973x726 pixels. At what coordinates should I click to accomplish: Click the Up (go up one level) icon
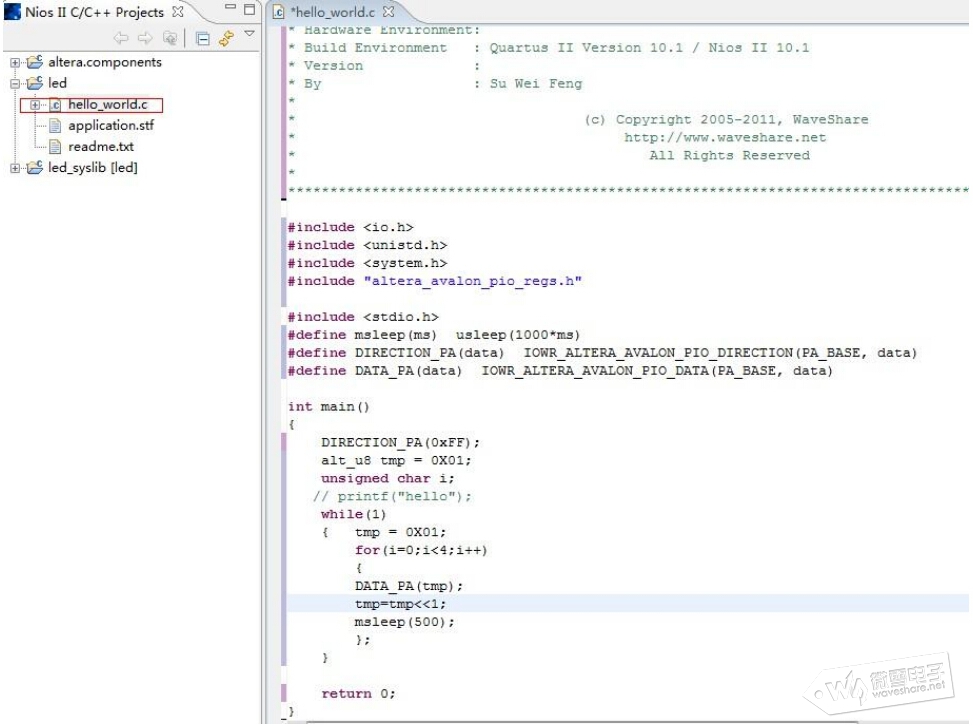pos(169,38)
